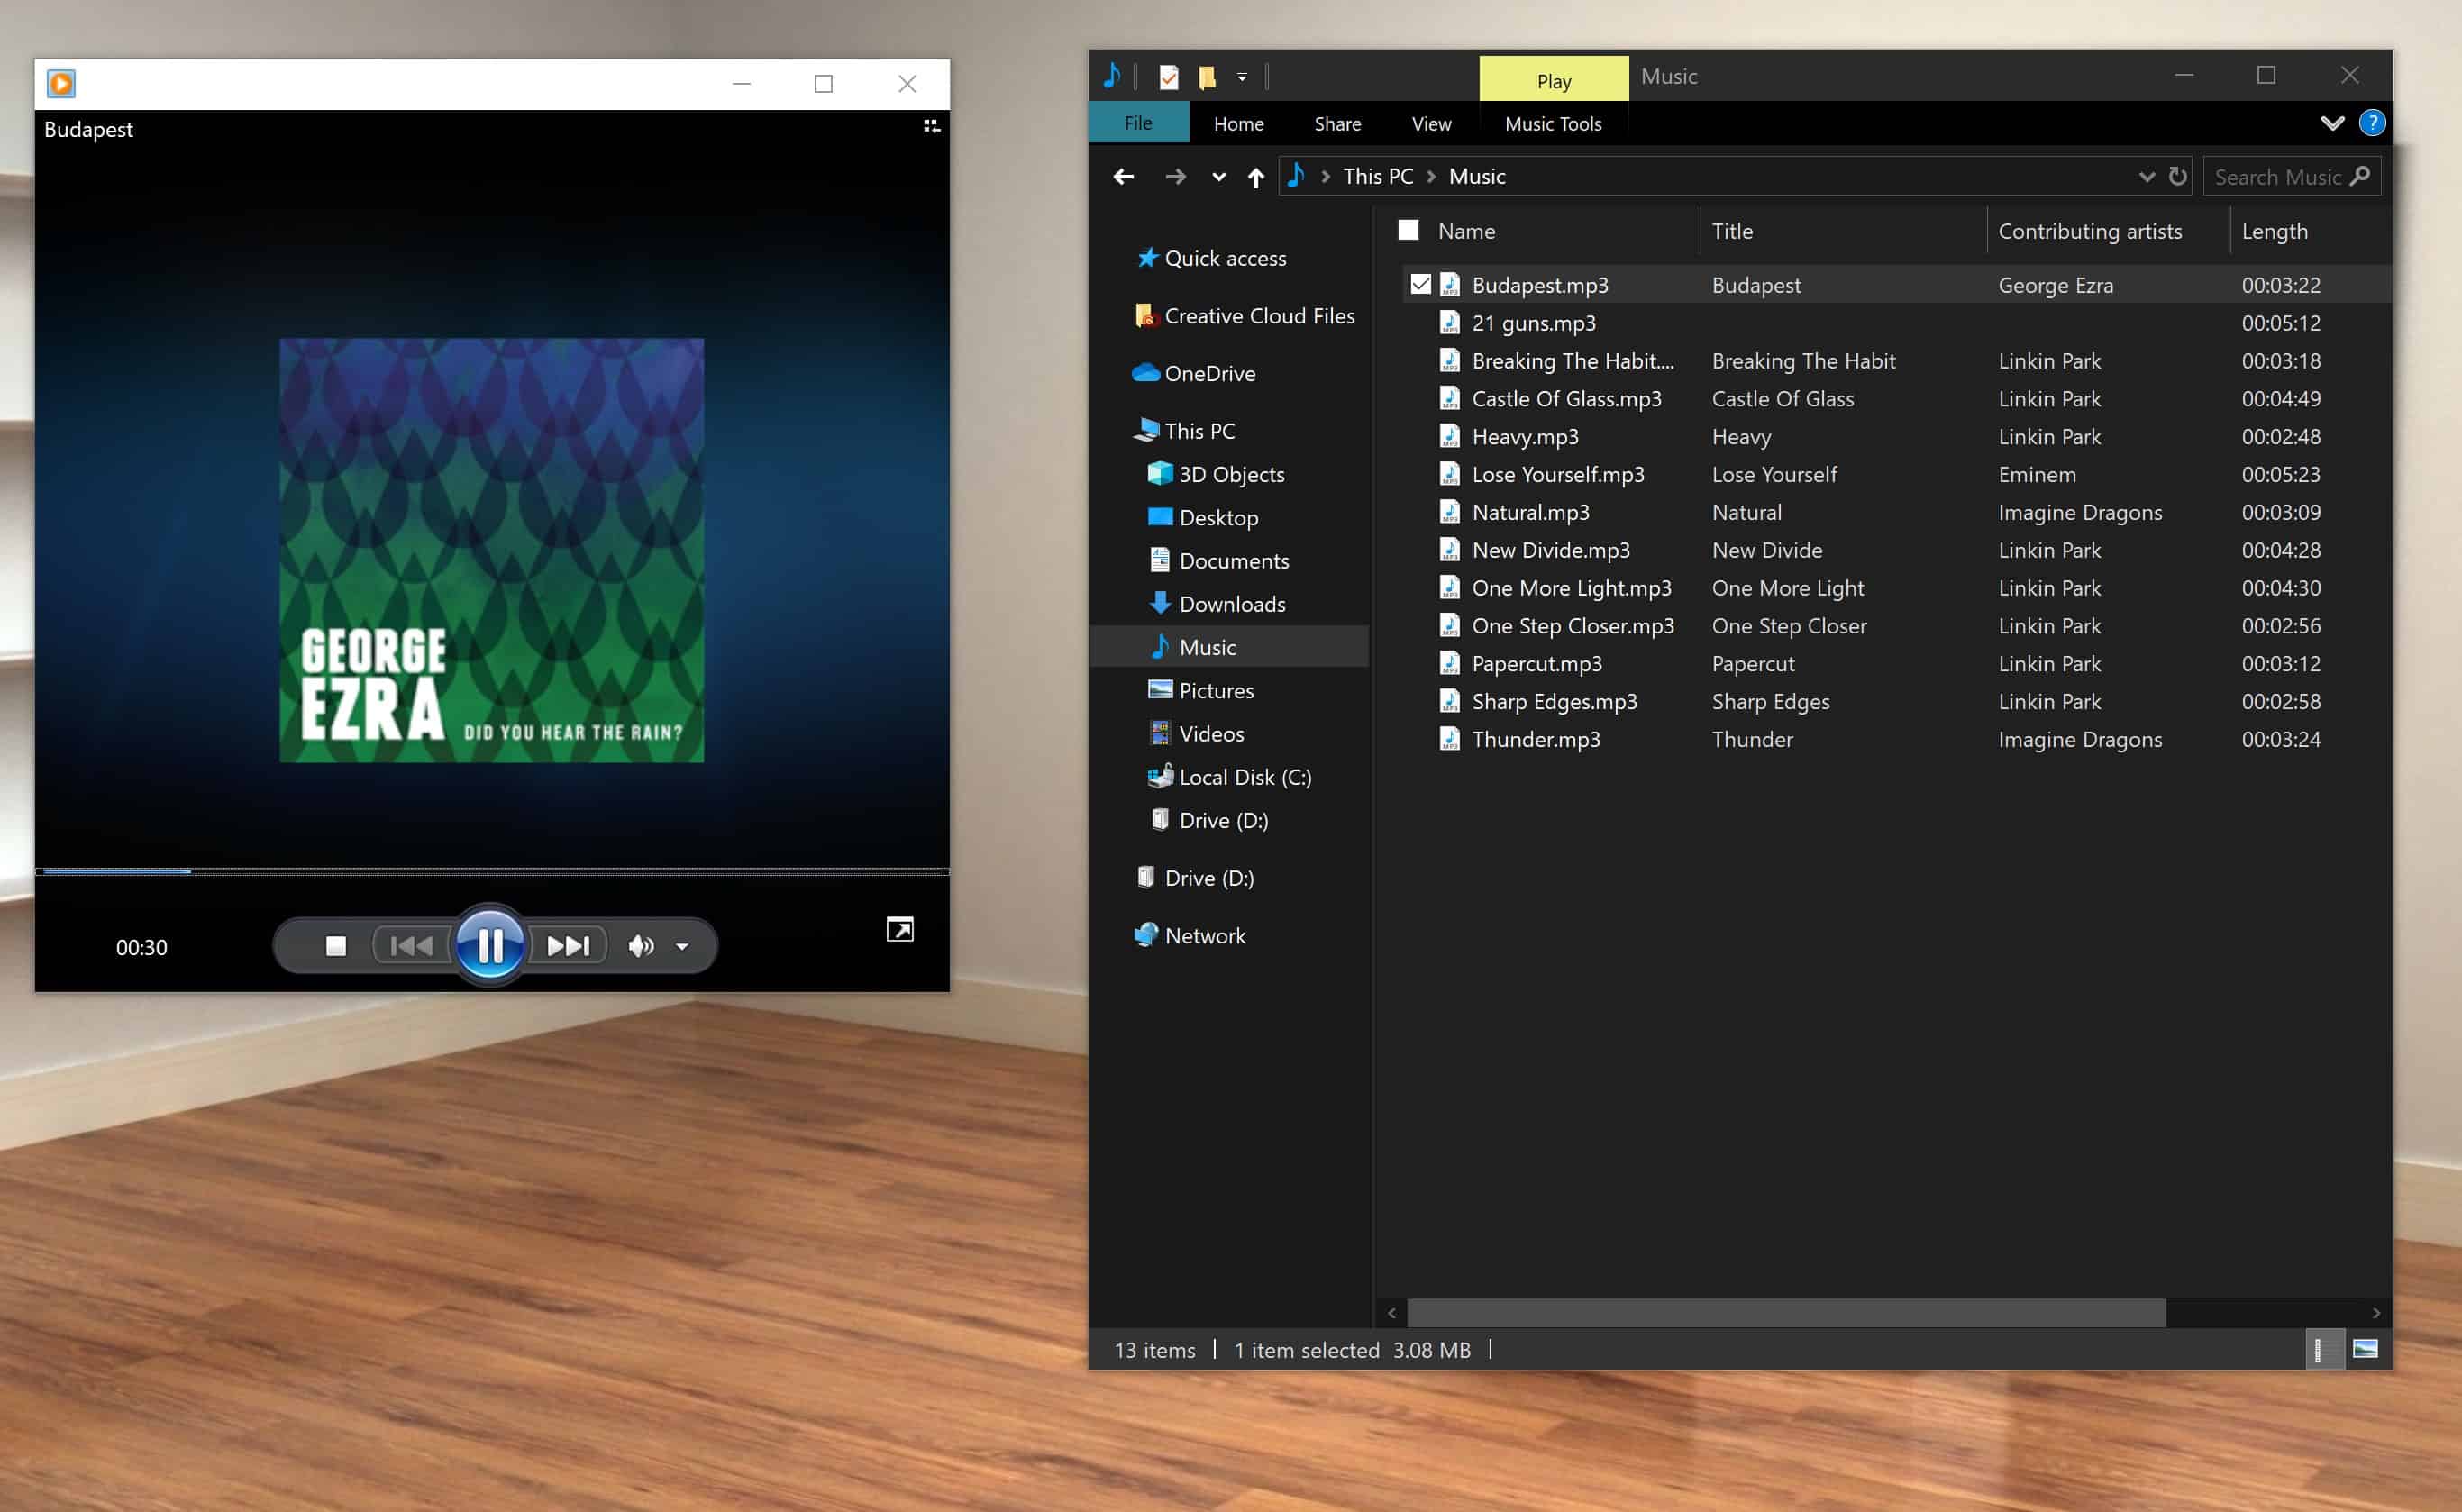Screen dimensions: 2462x1512
Task: Expand the address bar history dropdown
Action: [x=2146, y=177]
